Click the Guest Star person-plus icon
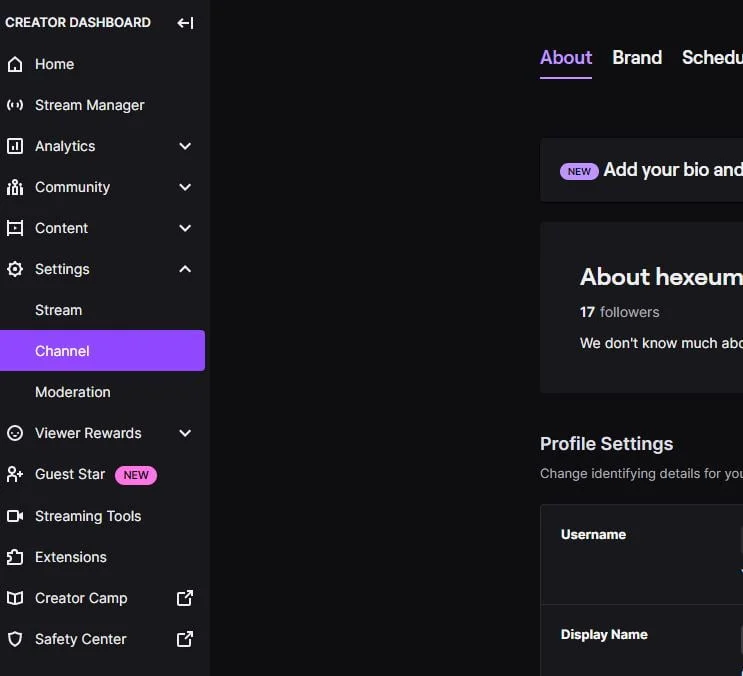 [15, 474]
